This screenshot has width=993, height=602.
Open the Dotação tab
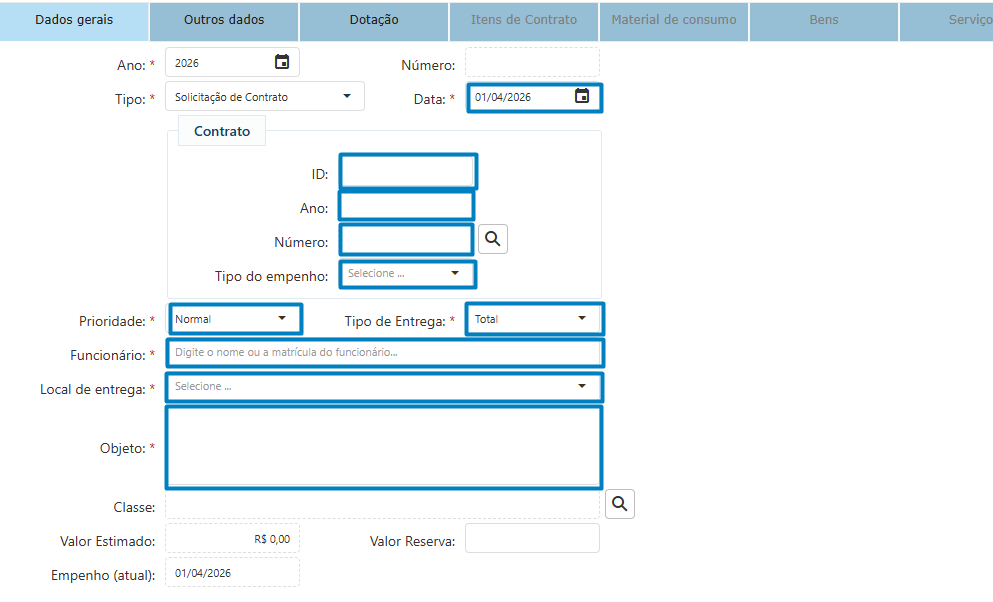pyautogui.click(x=374, y=20)
